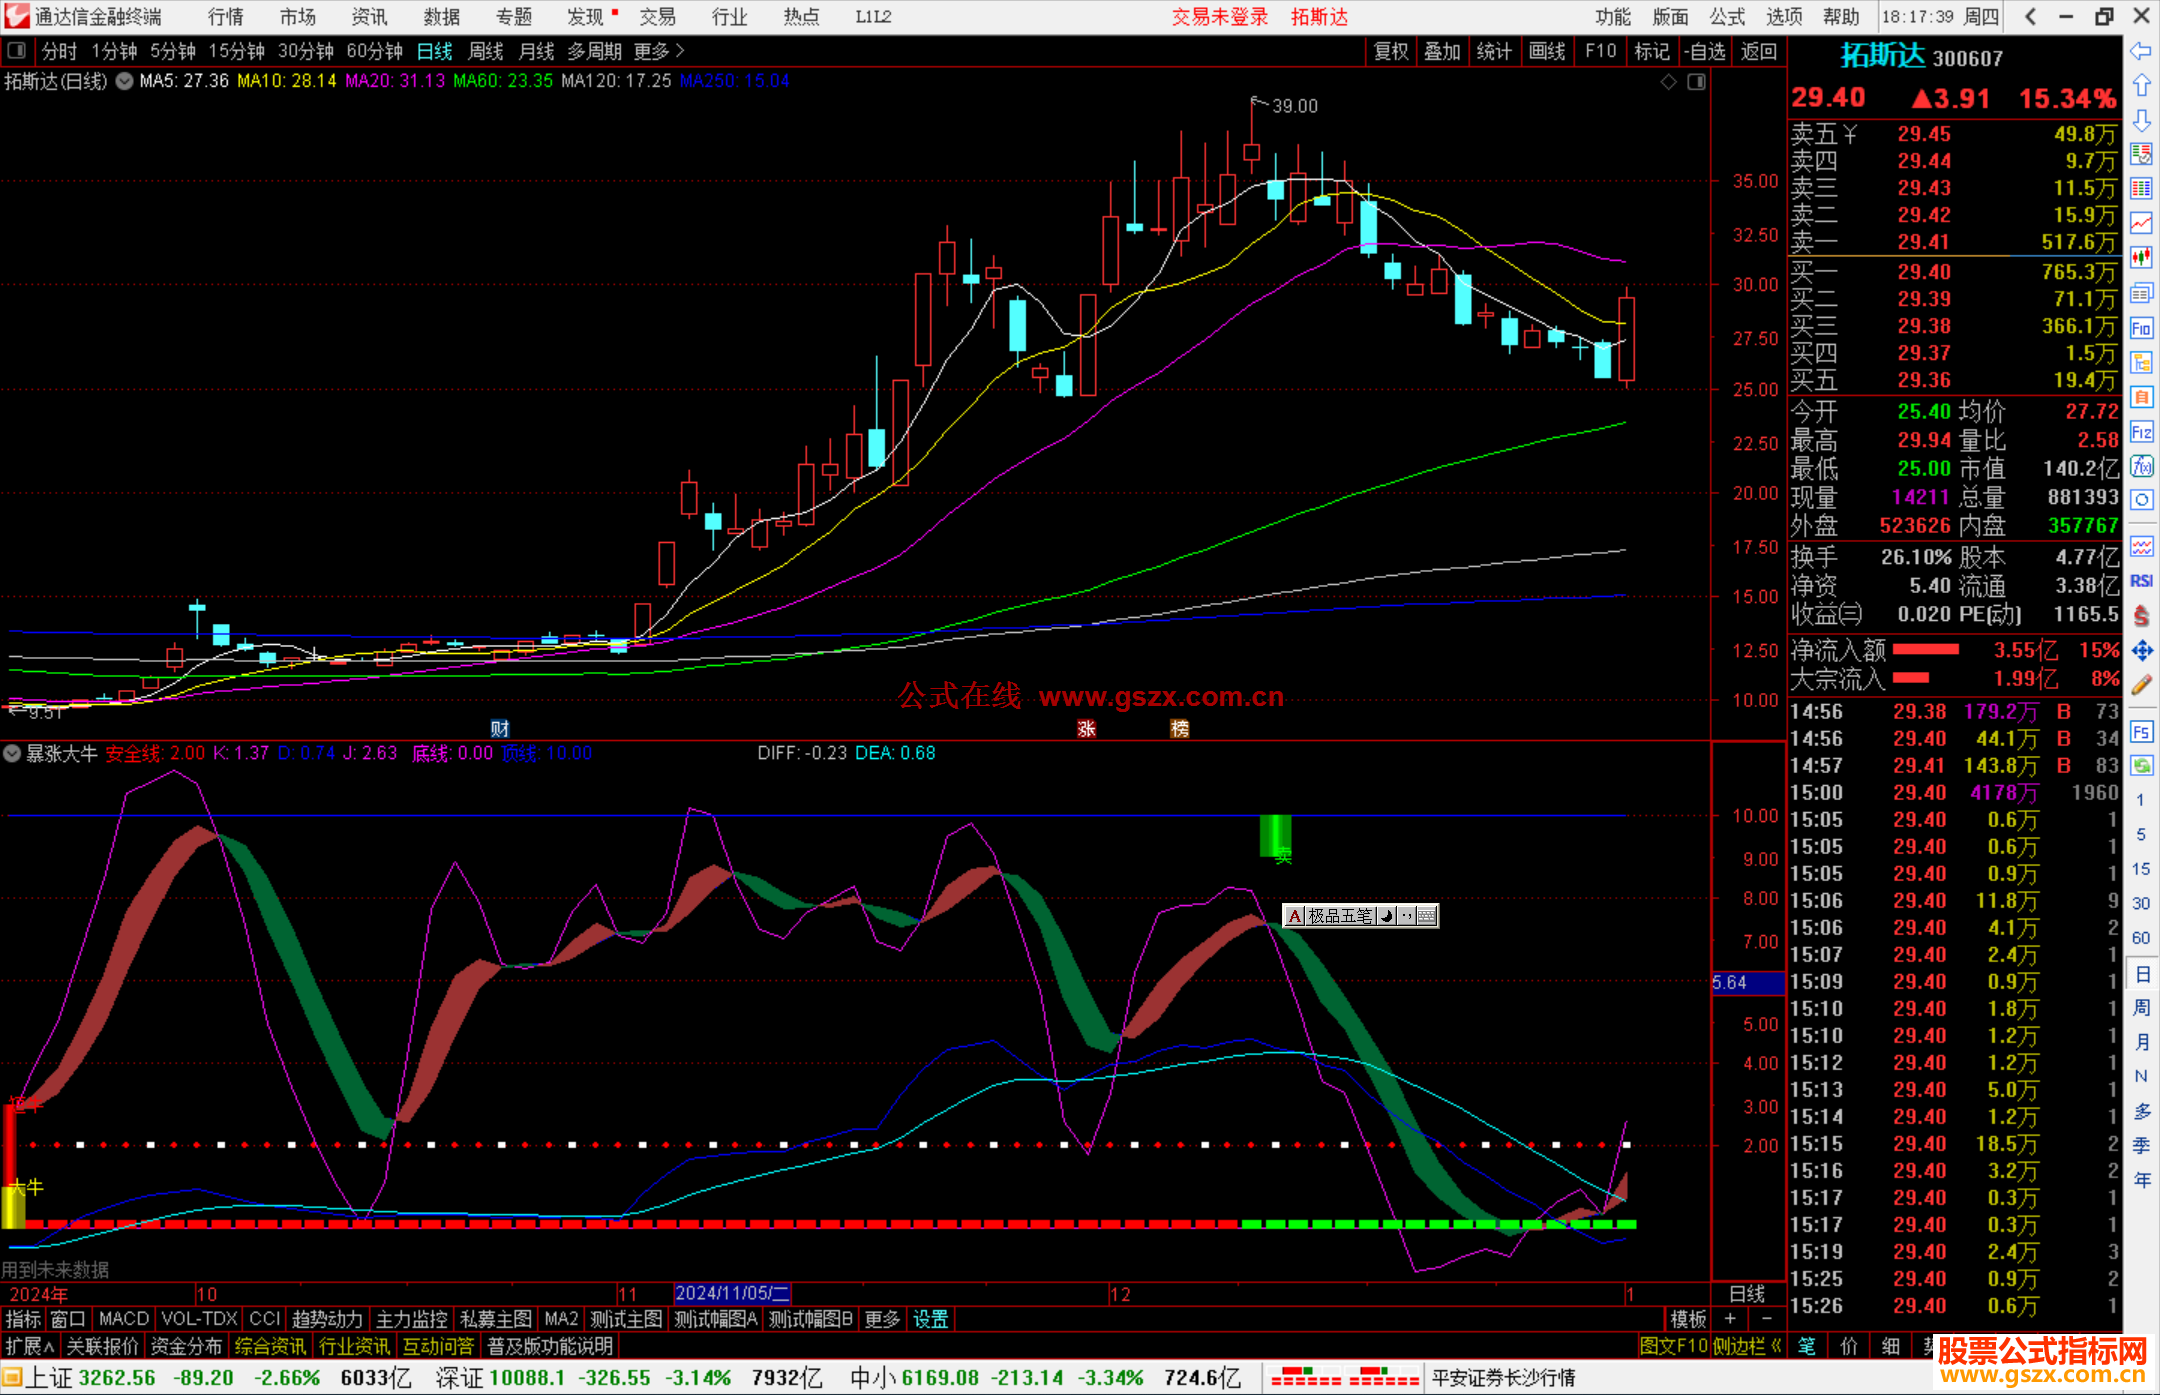2160x1395 pixels.
Task: Click the 交易未登录 login link
Action: (1220, 17)
